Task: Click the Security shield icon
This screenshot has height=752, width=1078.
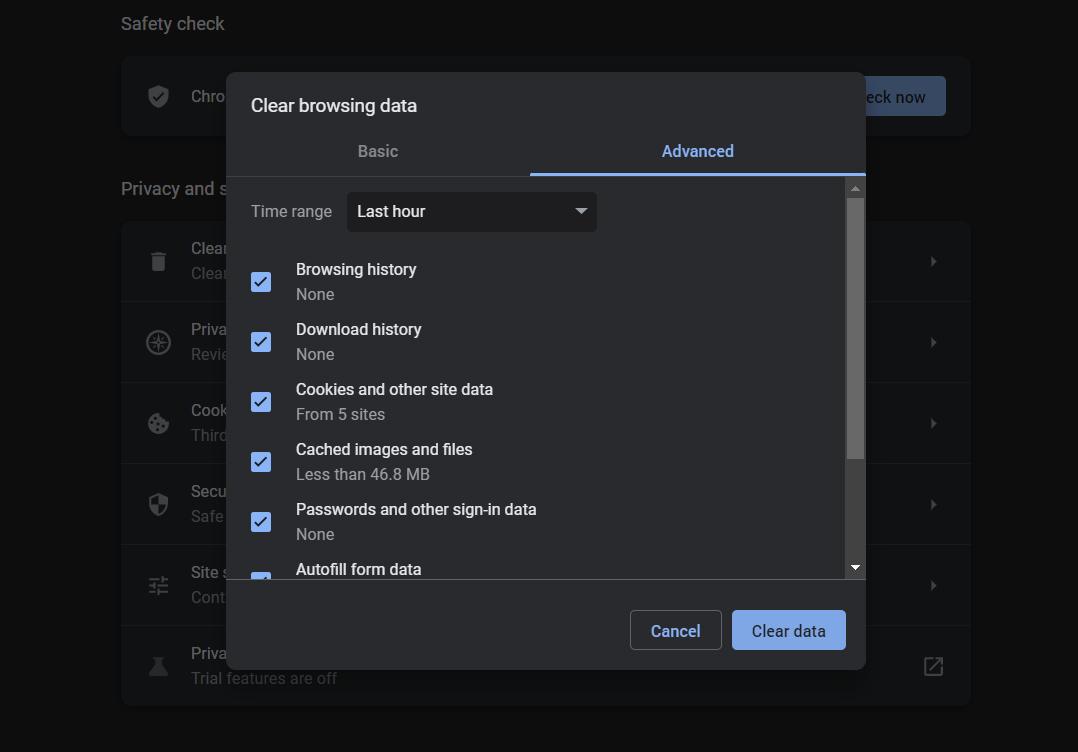Action: click(158, 504)
